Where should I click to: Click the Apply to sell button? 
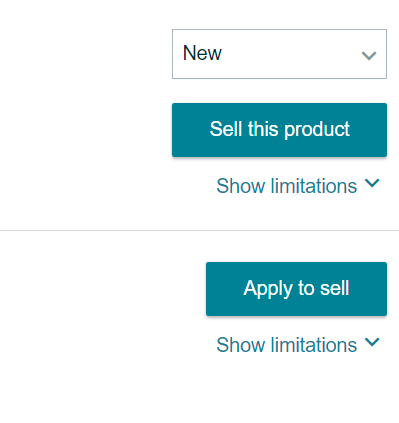point(296,289)
